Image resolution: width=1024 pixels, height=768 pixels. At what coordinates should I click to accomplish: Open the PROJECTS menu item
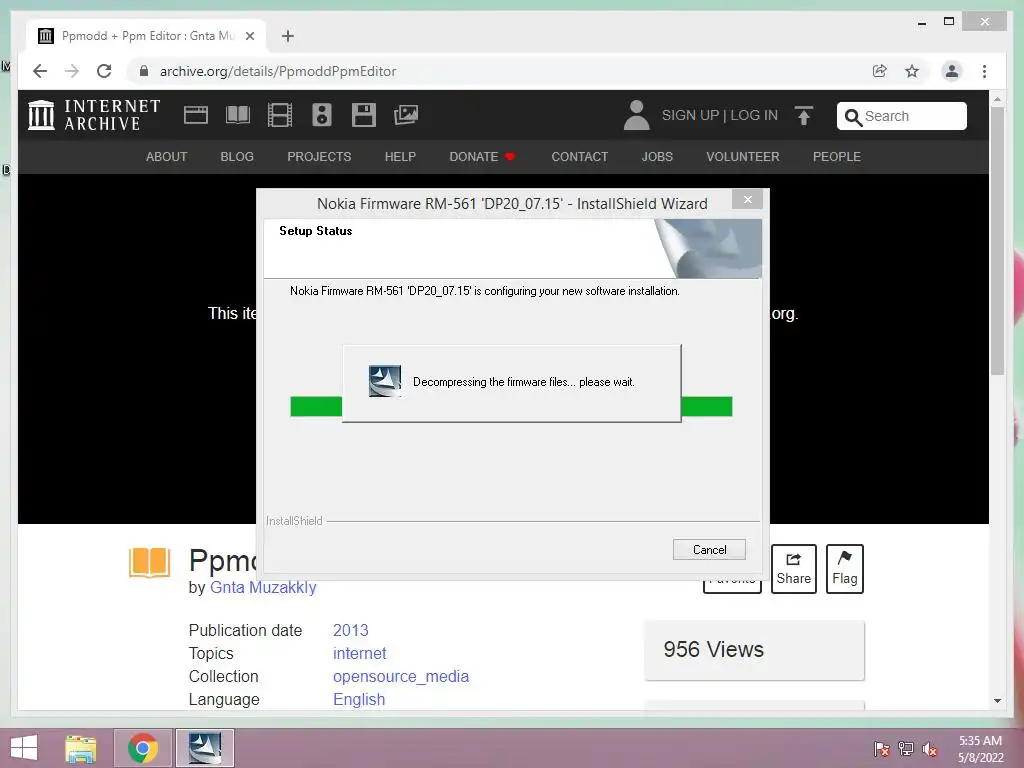click(319, 157)
